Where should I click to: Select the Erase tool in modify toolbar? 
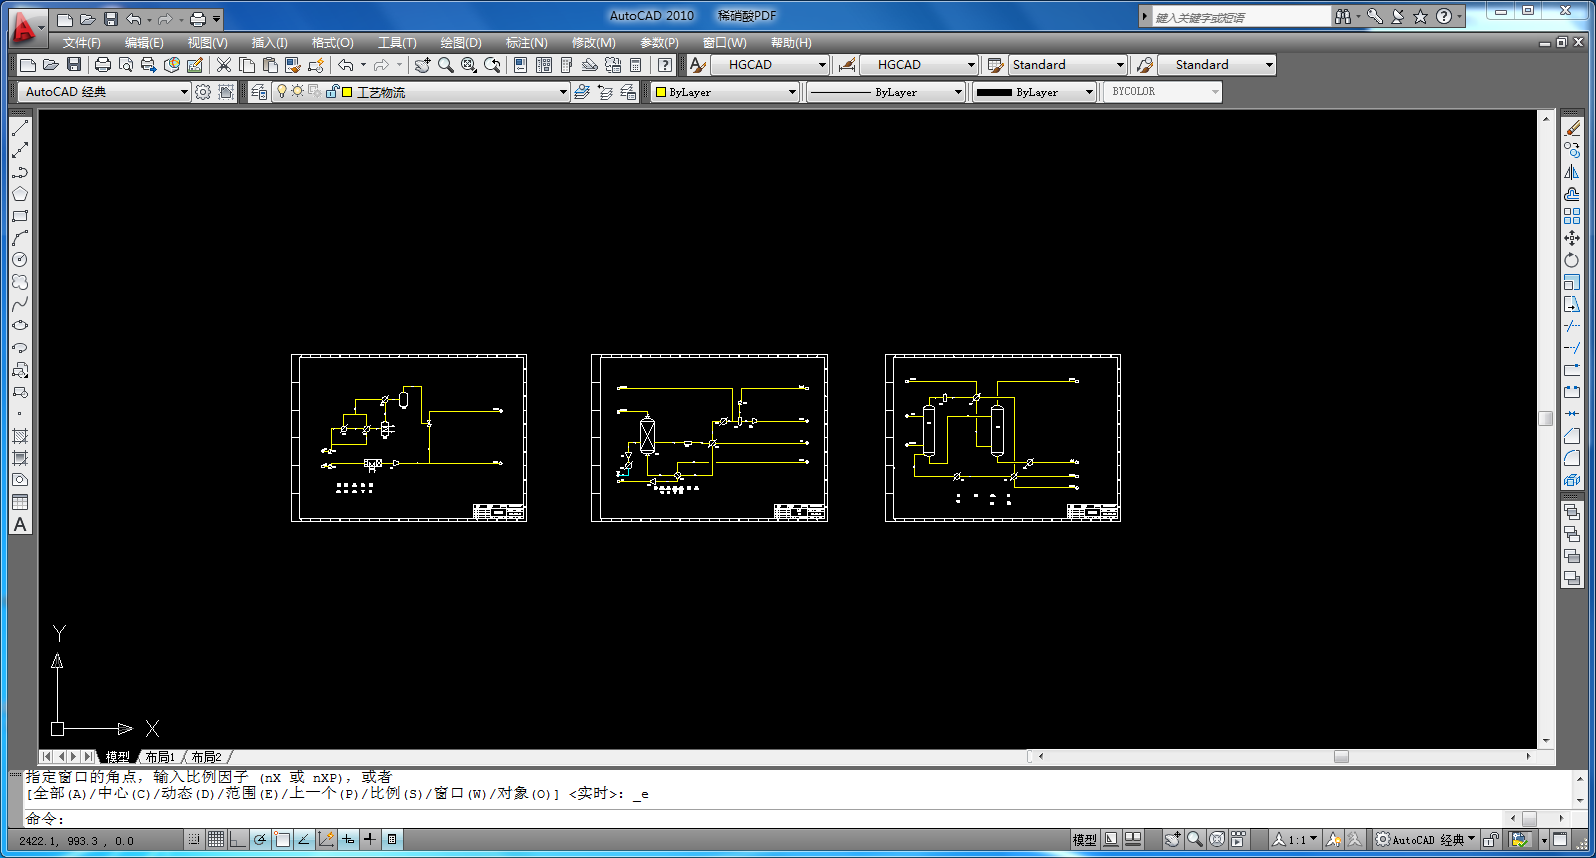pyautogui.click(x=1572, y=128)
